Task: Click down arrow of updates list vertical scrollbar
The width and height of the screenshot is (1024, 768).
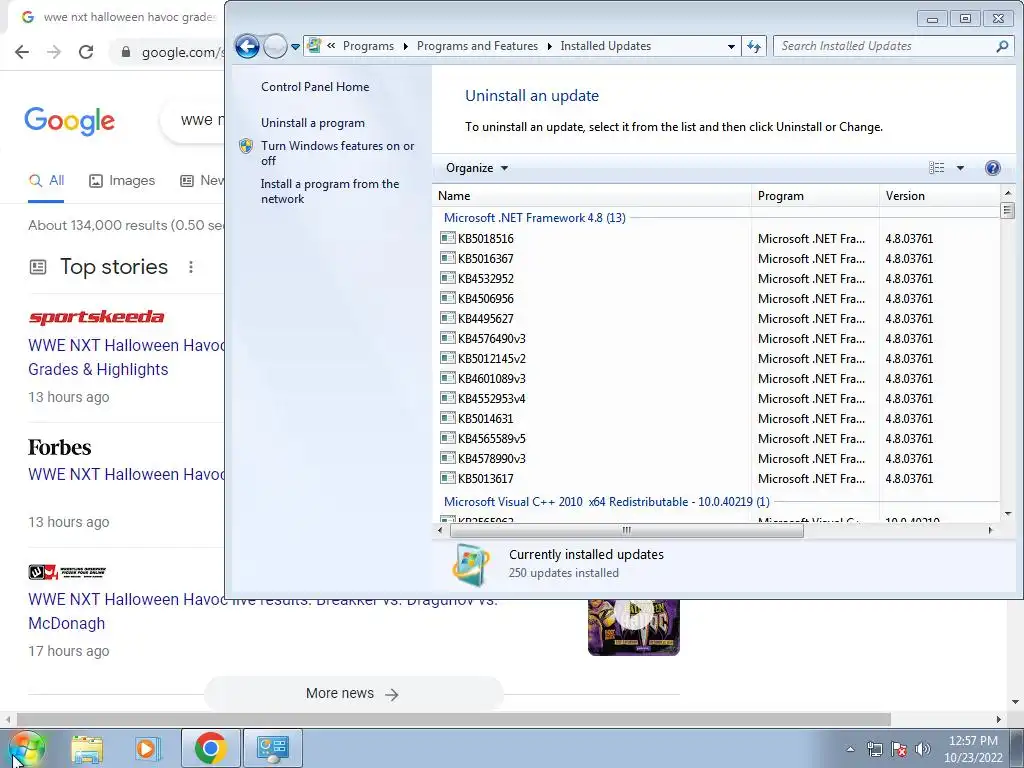Action: (1007, 514)
